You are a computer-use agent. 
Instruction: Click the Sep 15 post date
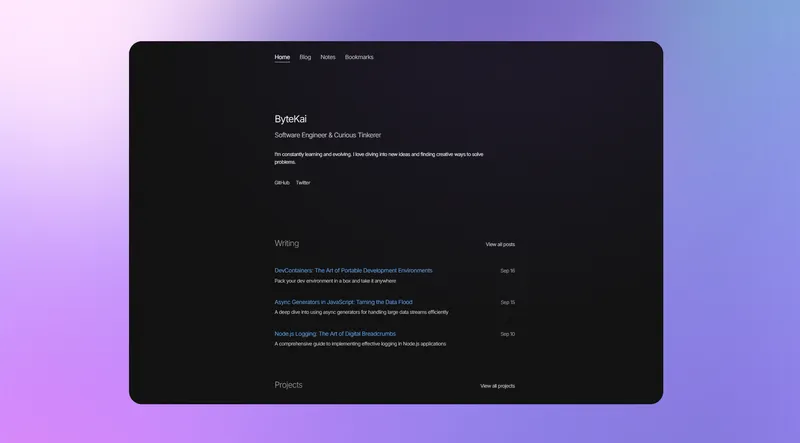coord(507,302)
